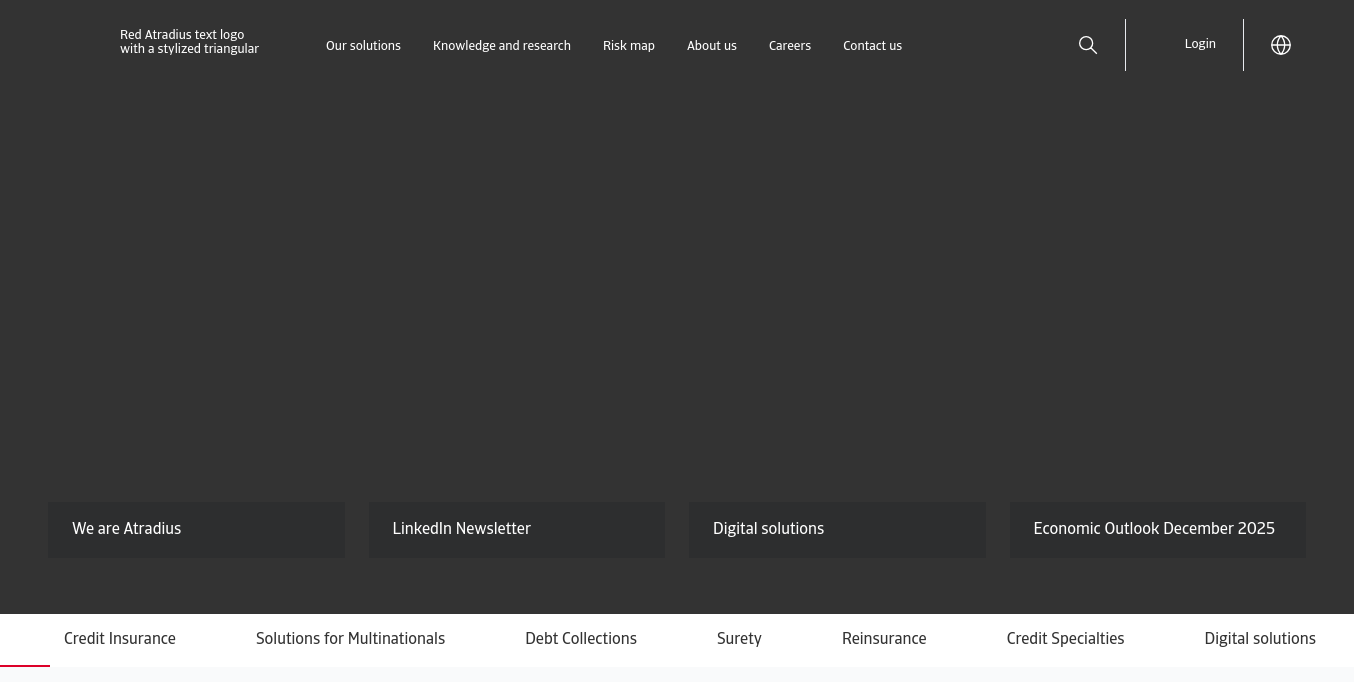Screen dimensions: 1366x682
Task: Open the LinkedIn Newsletter card
Action: [x=516, y=529]
